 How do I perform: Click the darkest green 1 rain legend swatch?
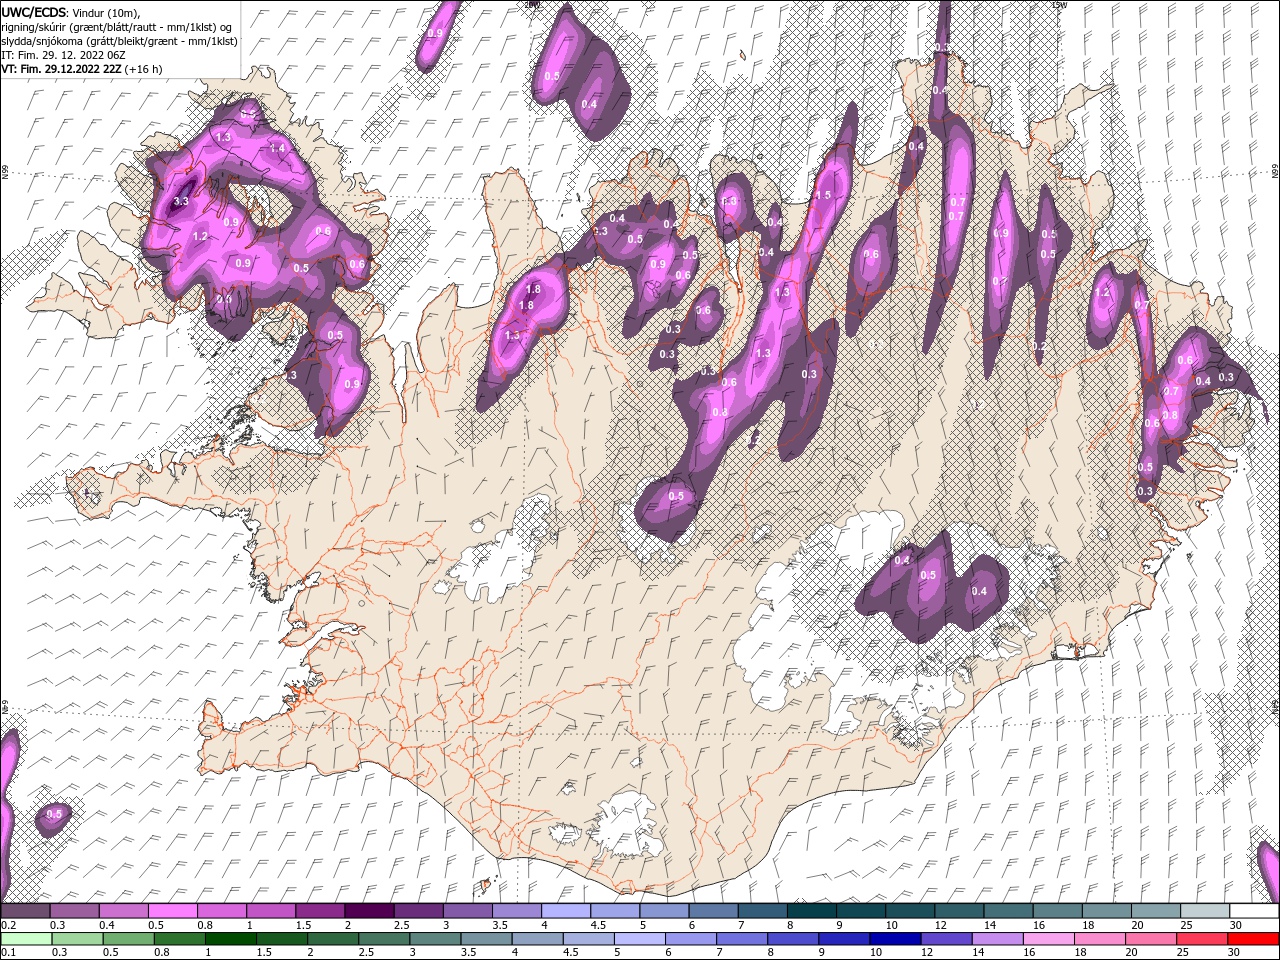(230, 939)
